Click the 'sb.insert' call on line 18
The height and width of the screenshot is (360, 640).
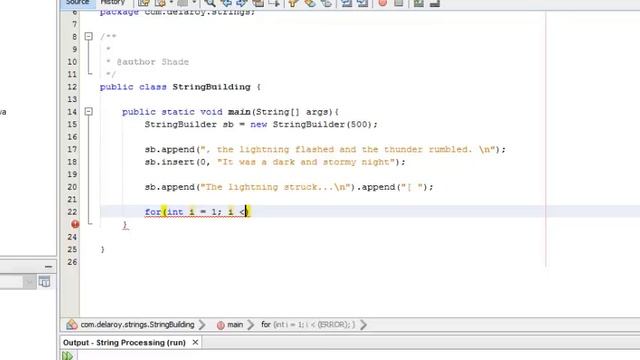pyautogui.click(x=169, y=162)
